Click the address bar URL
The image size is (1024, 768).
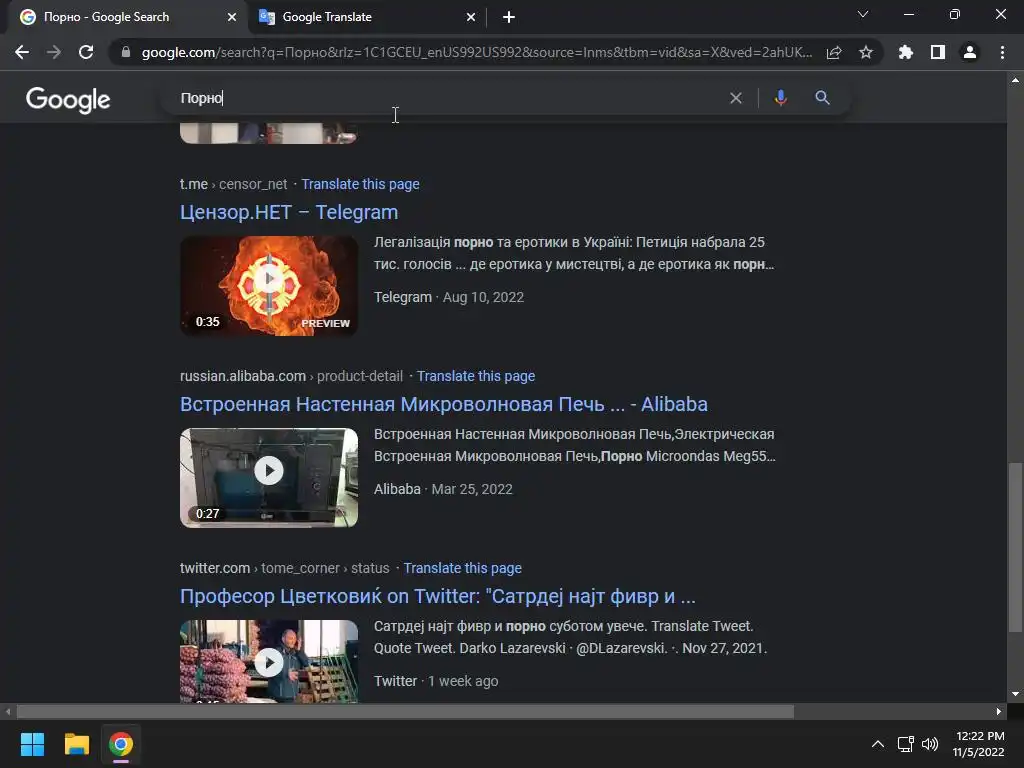477,52
